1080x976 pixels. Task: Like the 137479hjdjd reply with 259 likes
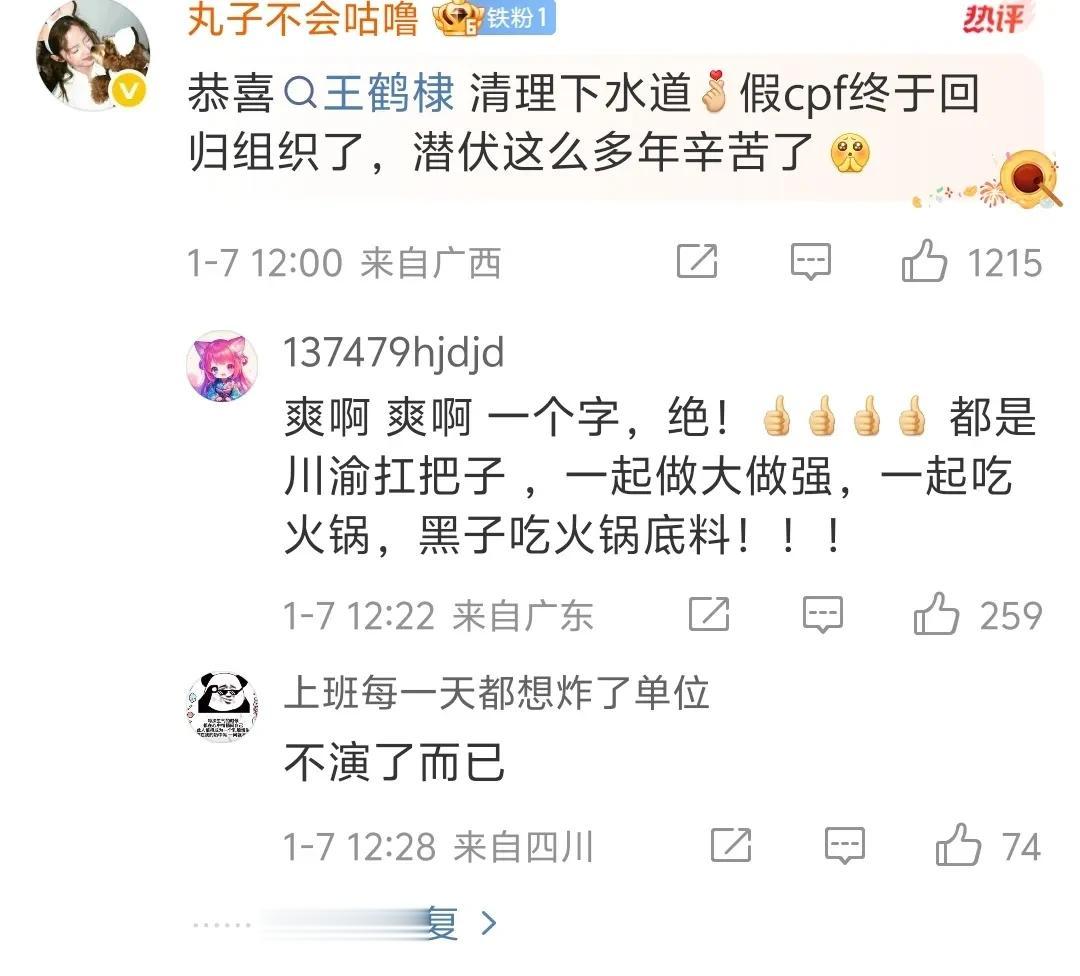tap(936, 613)
